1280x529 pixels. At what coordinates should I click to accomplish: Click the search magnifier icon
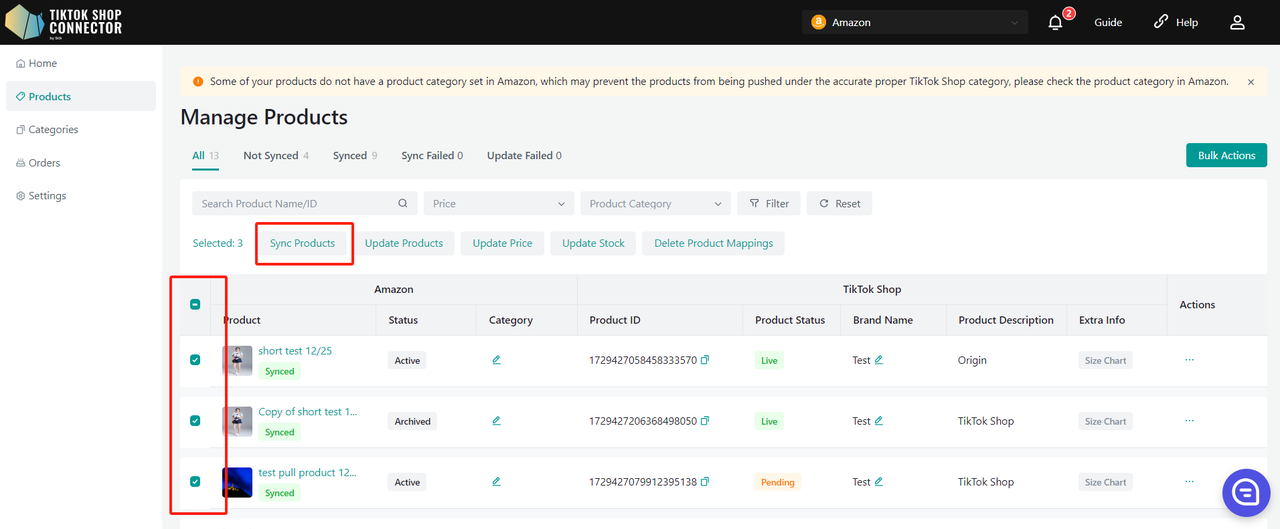pyautogui.click(x=403, y=204)
